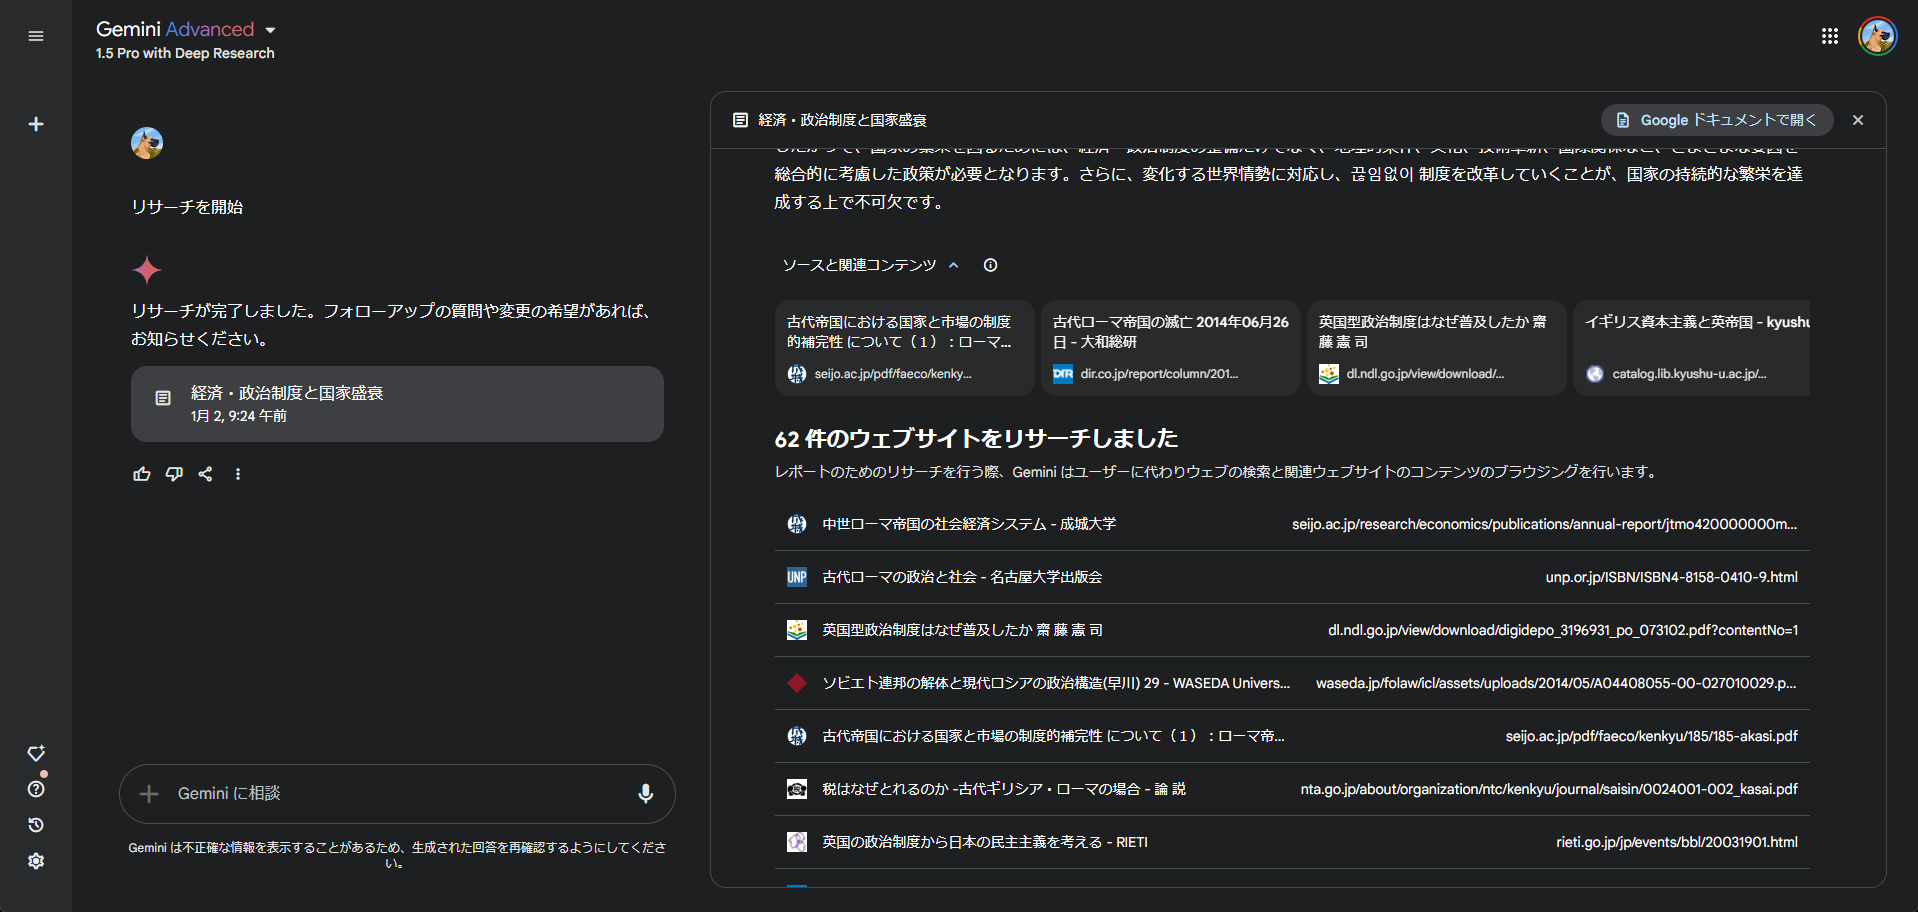Open the settings gear icon

36,861
